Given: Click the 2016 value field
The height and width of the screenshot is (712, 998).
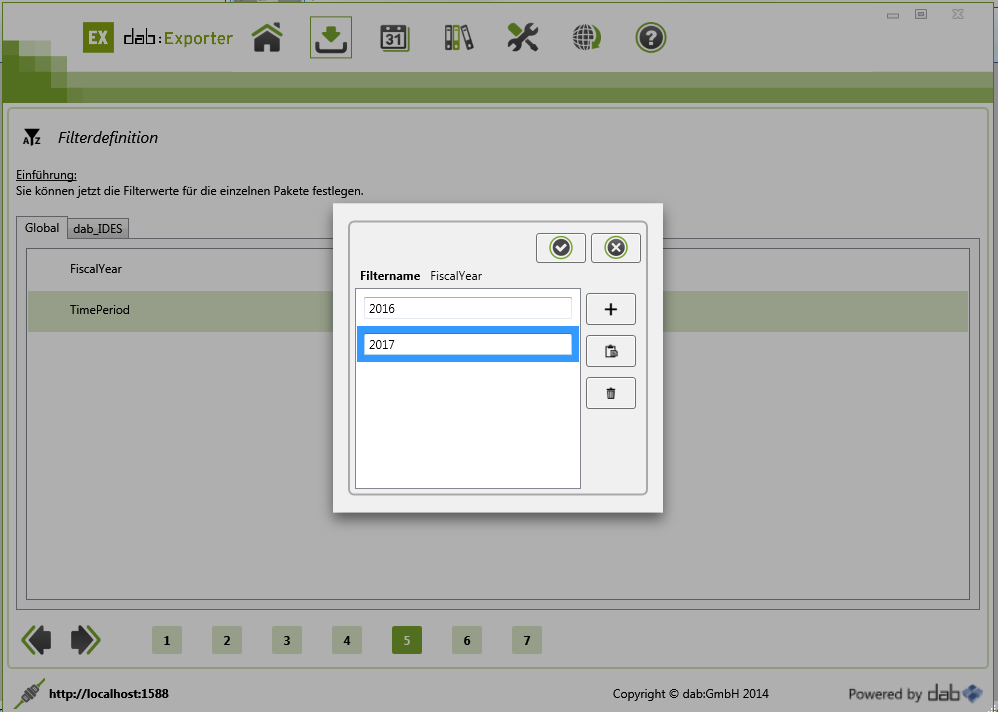Looking at the screenshot, I should point(468,308).
